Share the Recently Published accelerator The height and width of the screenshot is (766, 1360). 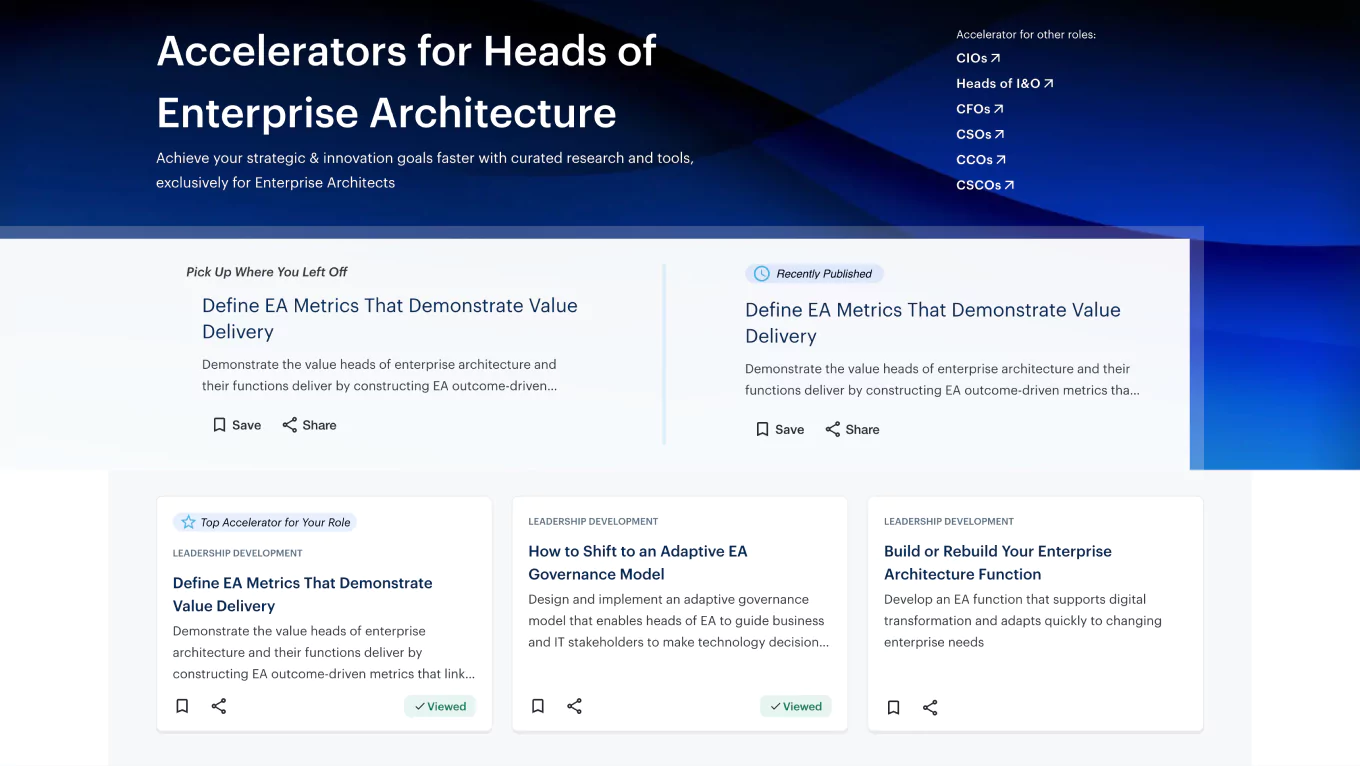pyautogui.click(x=852, y=429)
